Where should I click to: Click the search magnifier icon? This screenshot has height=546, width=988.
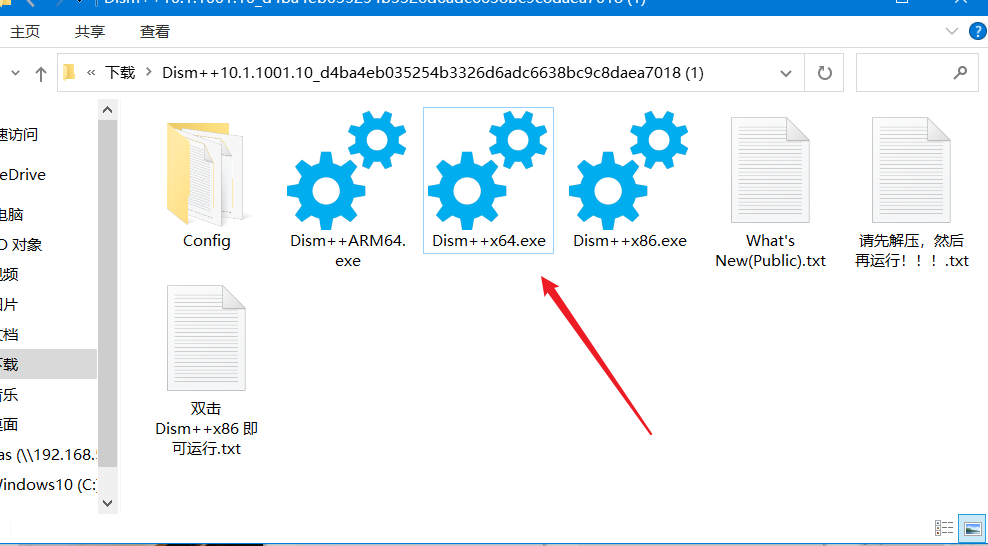pos(960,72)
